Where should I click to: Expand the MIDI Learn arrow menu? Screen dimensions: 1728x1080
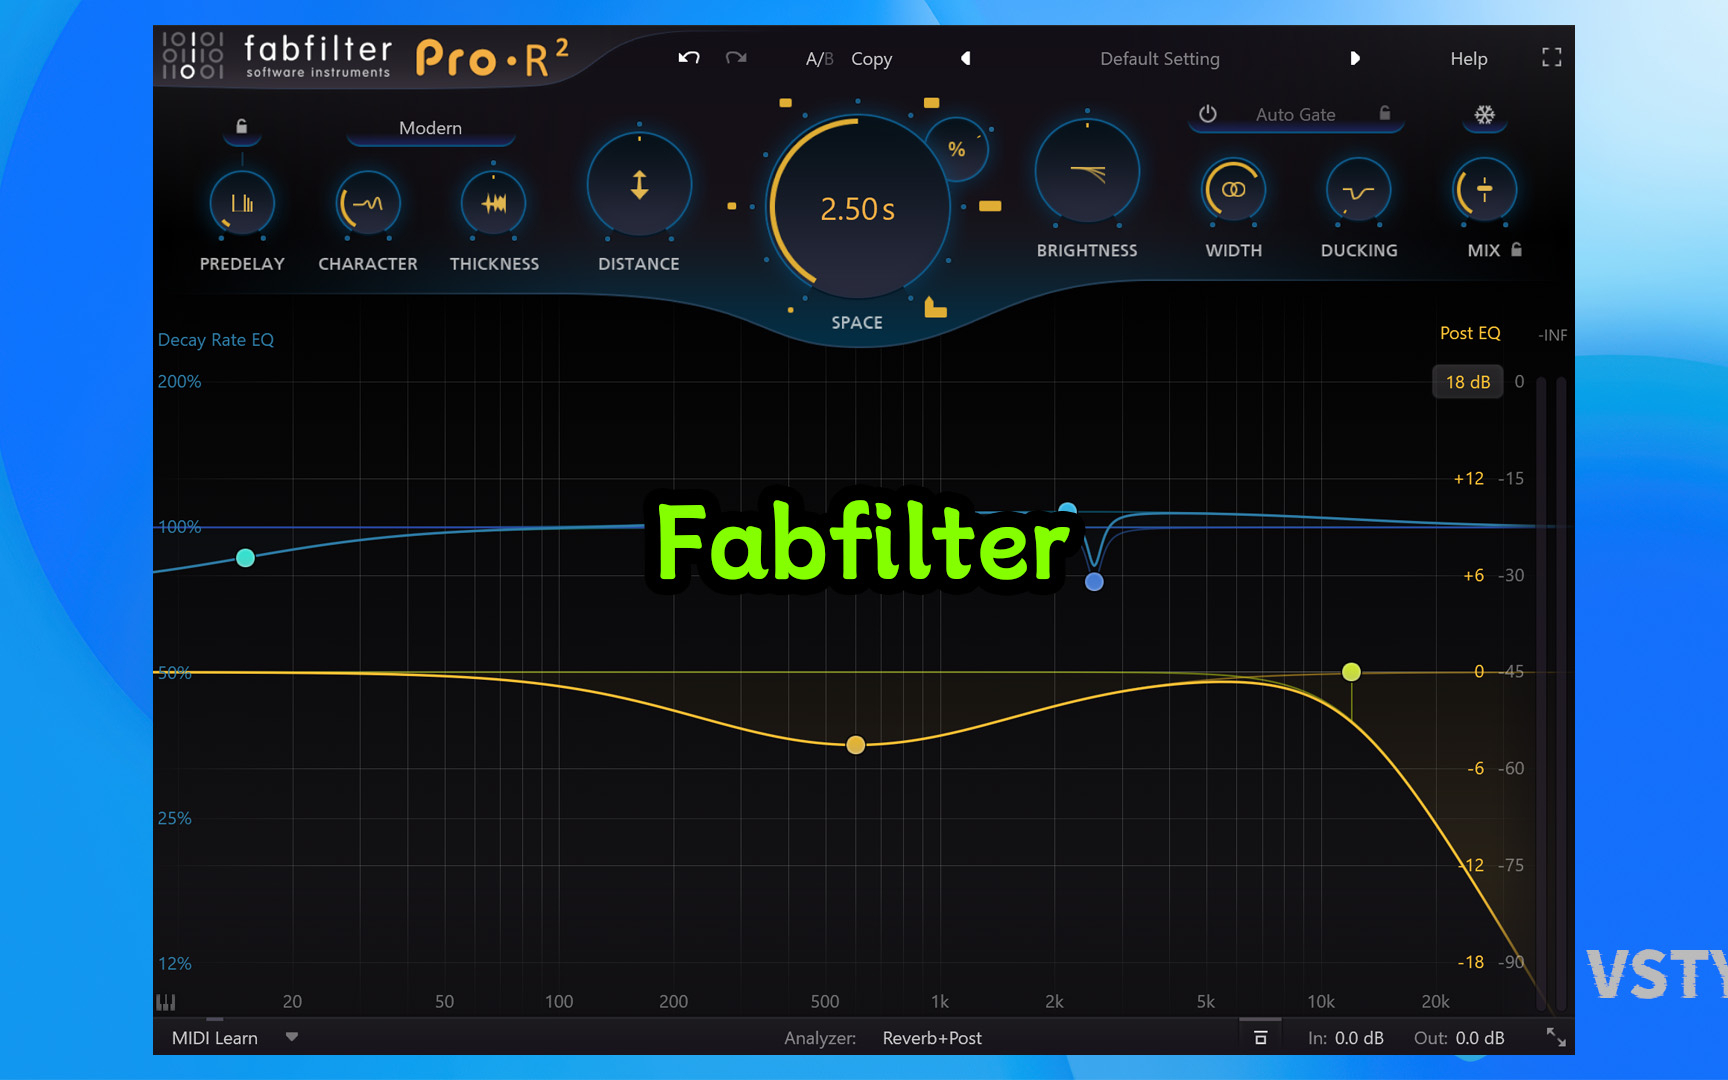click(x=292, y=1037)
